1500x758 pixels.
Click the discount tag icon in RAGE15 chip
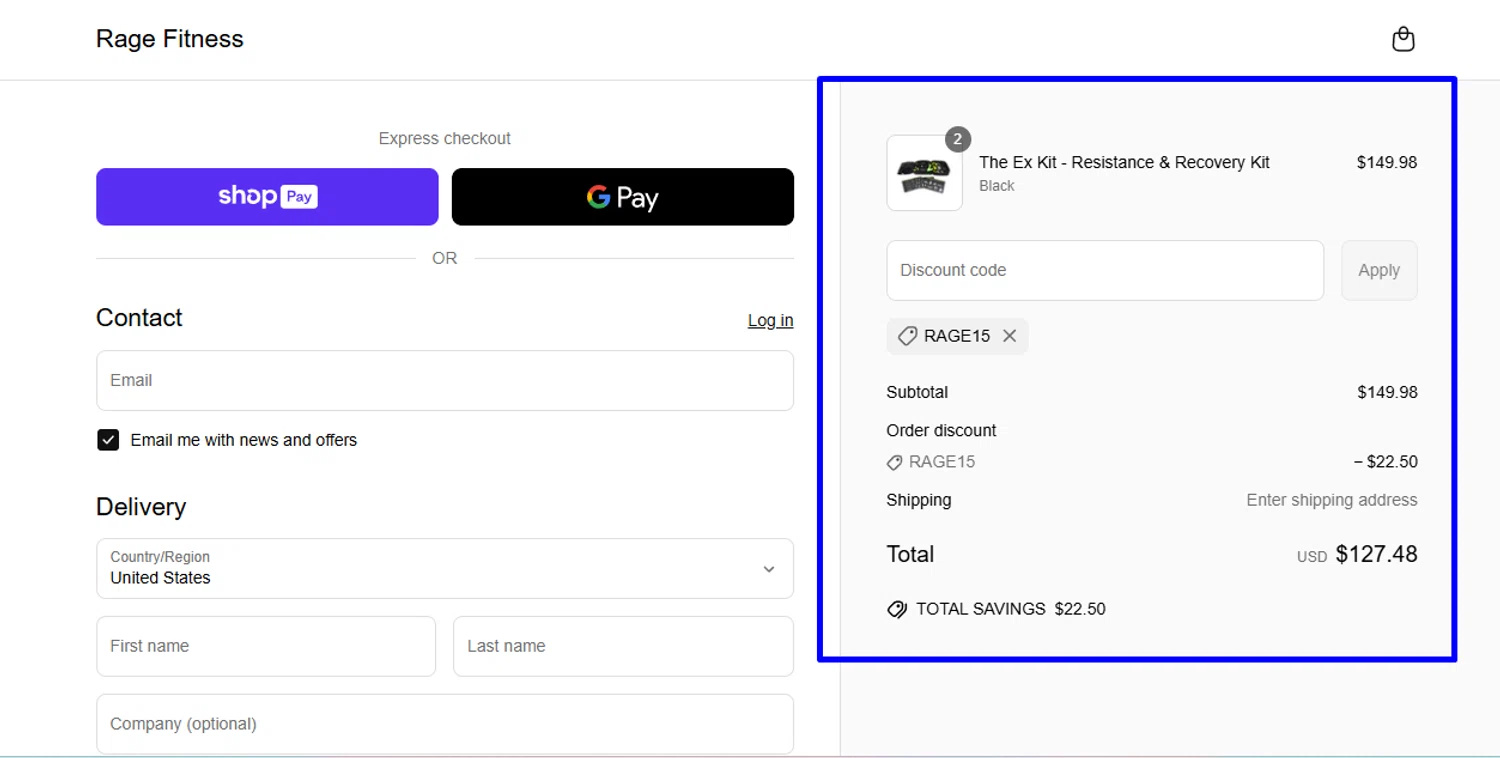click(907, 336)
